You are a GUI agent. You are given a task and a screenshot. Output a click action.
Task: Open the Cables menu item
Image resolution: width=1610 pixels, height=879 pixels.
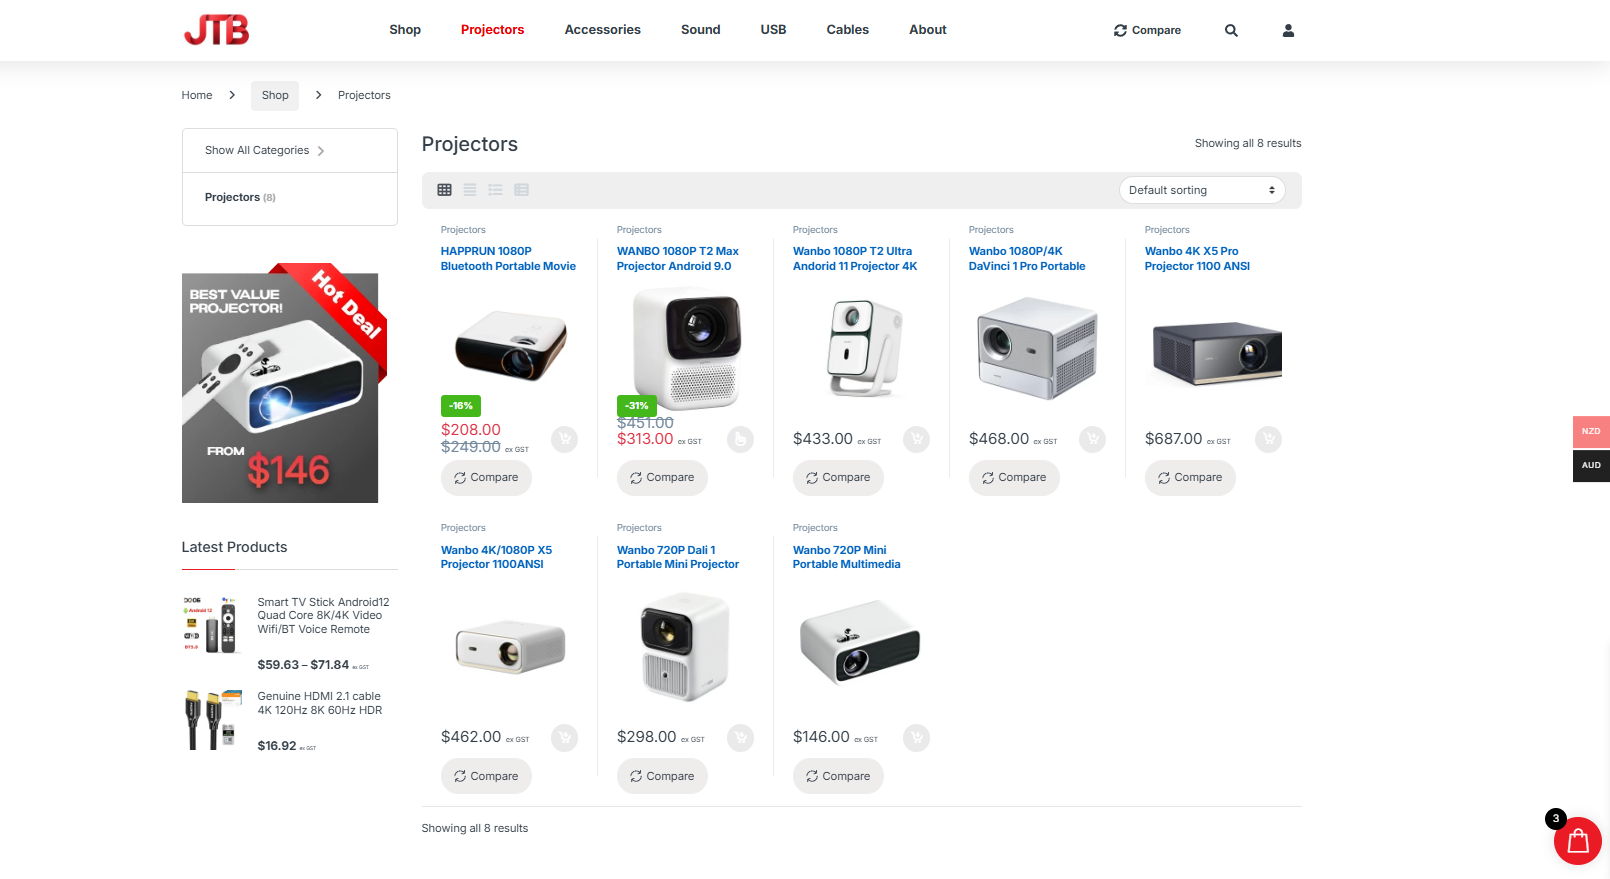point(847,30)
